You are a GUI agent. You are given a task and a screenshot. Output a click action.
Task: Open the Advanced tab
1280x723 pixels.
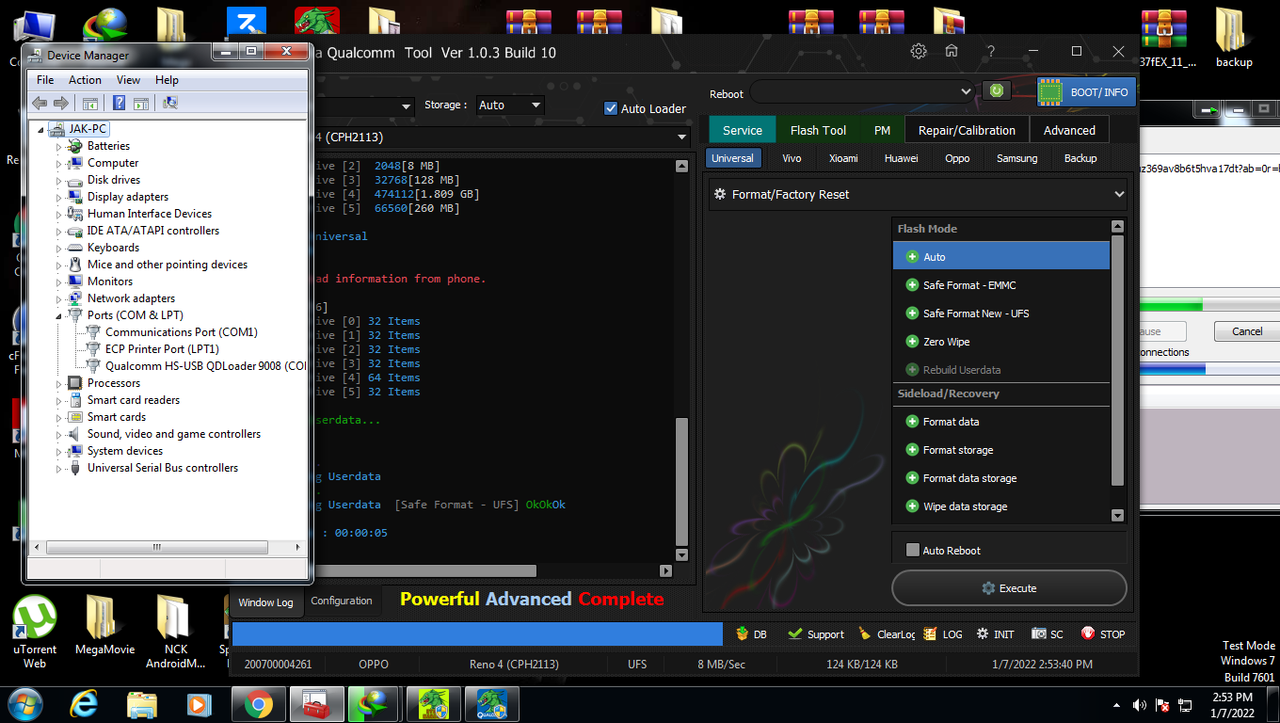(1069, 130)
